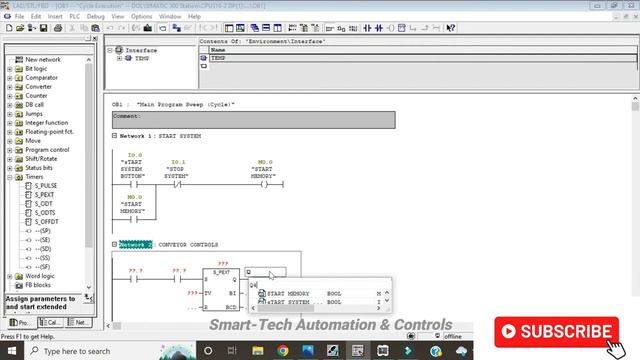
Task: Select the S_ODT timer element
Action: pyautogui.click(x=43, y=204)
